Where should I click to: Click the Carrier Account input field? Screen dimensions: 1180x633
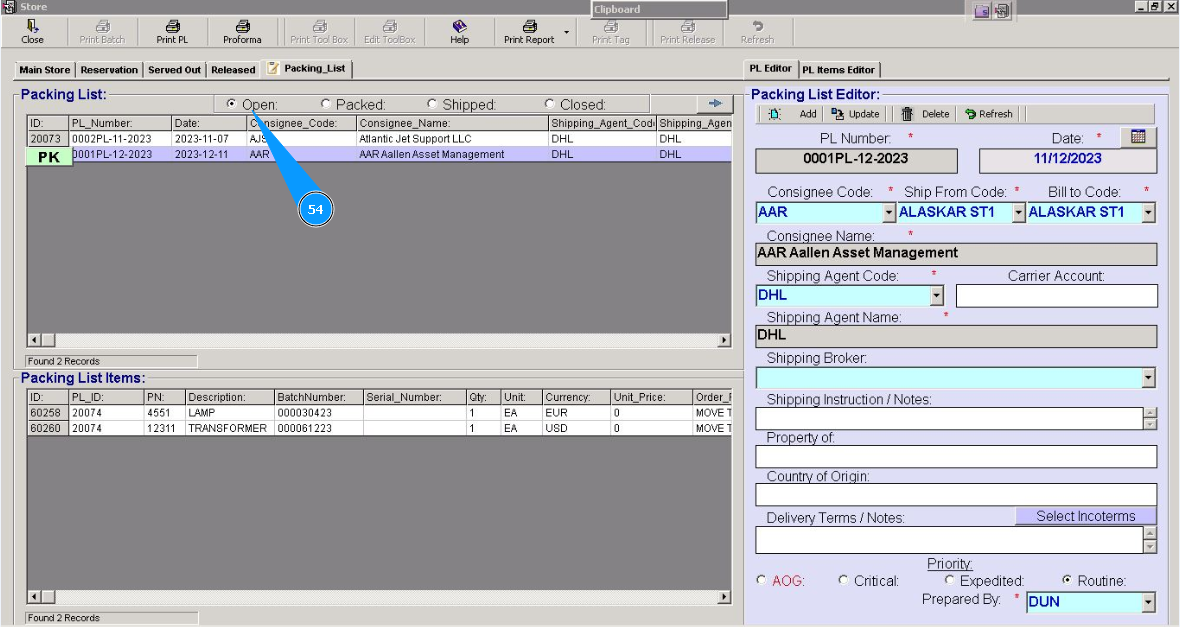[x=1056, y=296]
